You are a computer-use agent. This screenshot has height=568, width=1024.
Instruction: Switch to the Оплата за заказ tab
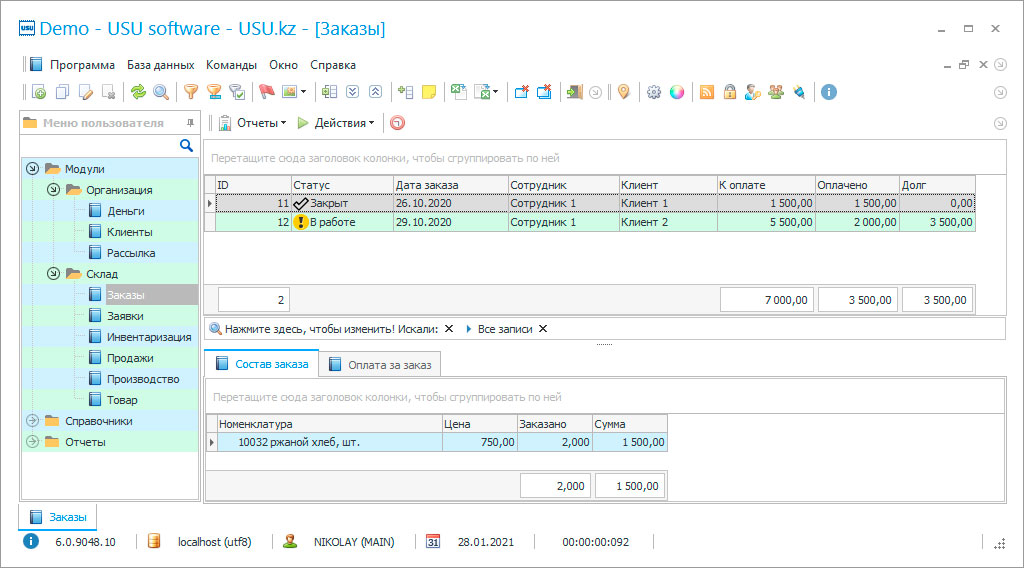(x=380, y=365)
